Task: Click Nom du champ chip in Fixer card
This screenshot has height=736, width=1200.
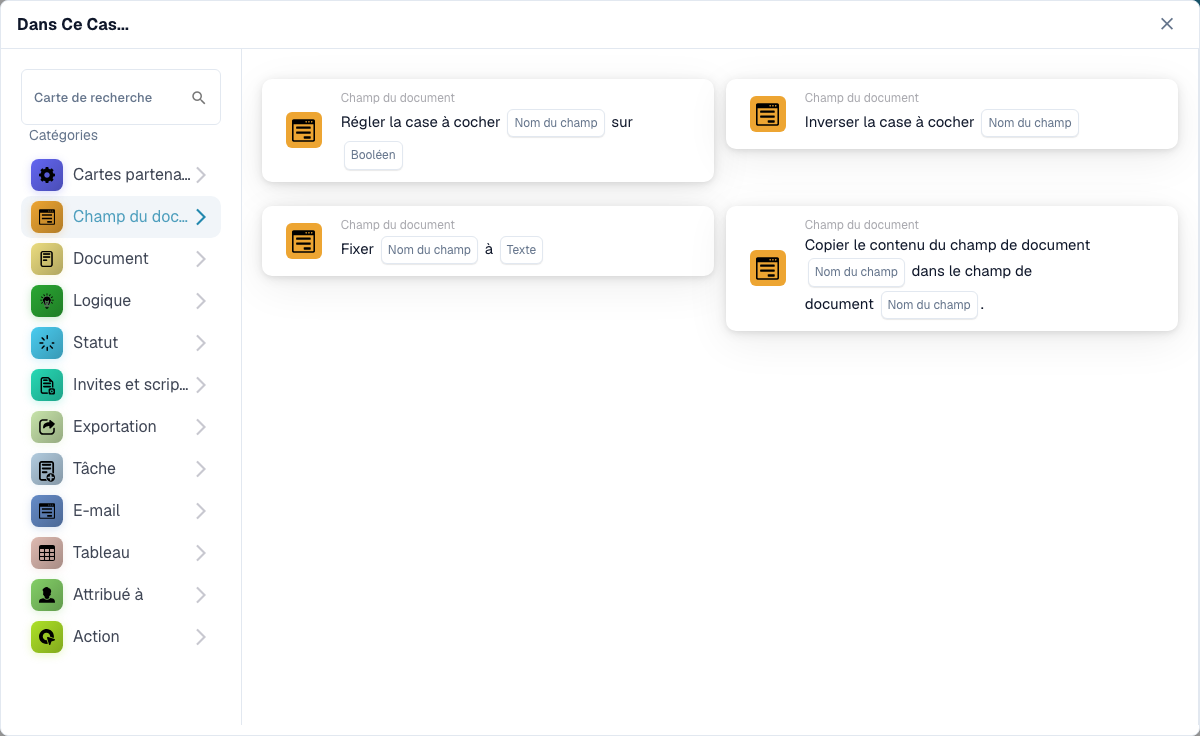Action: pos(429,250)
